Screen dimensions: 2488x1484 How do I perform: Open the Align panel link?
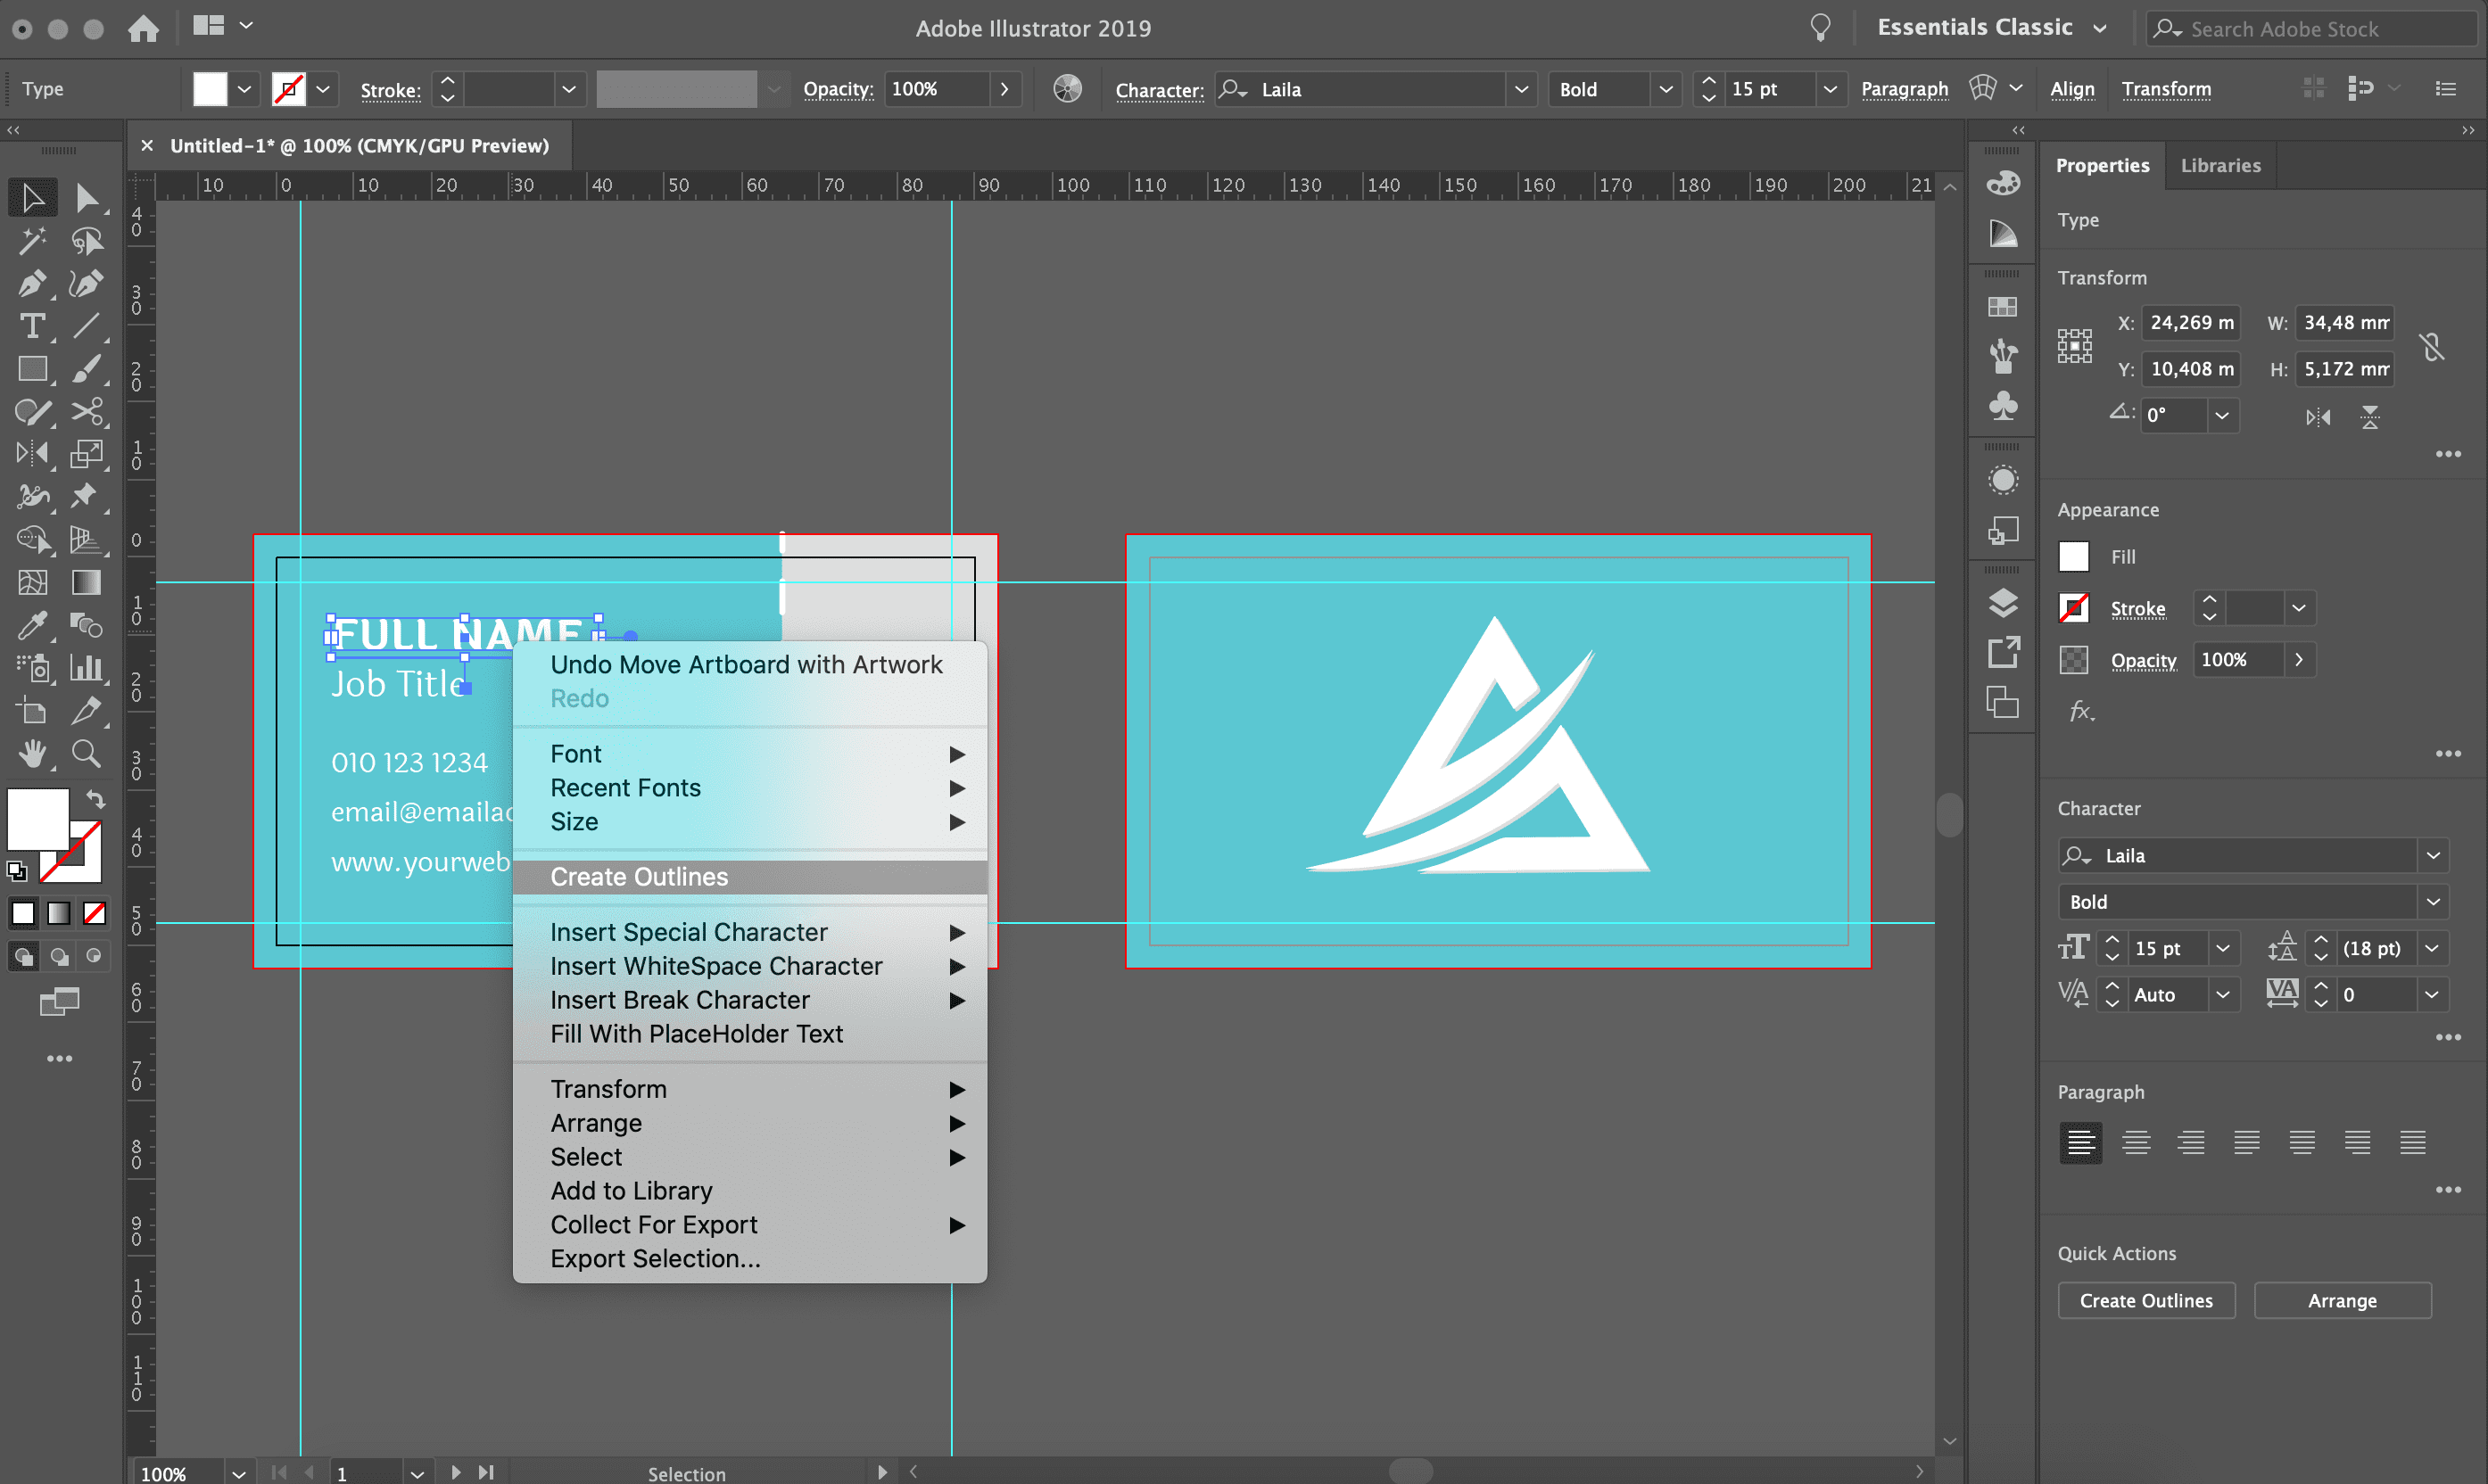[2072, 89]
